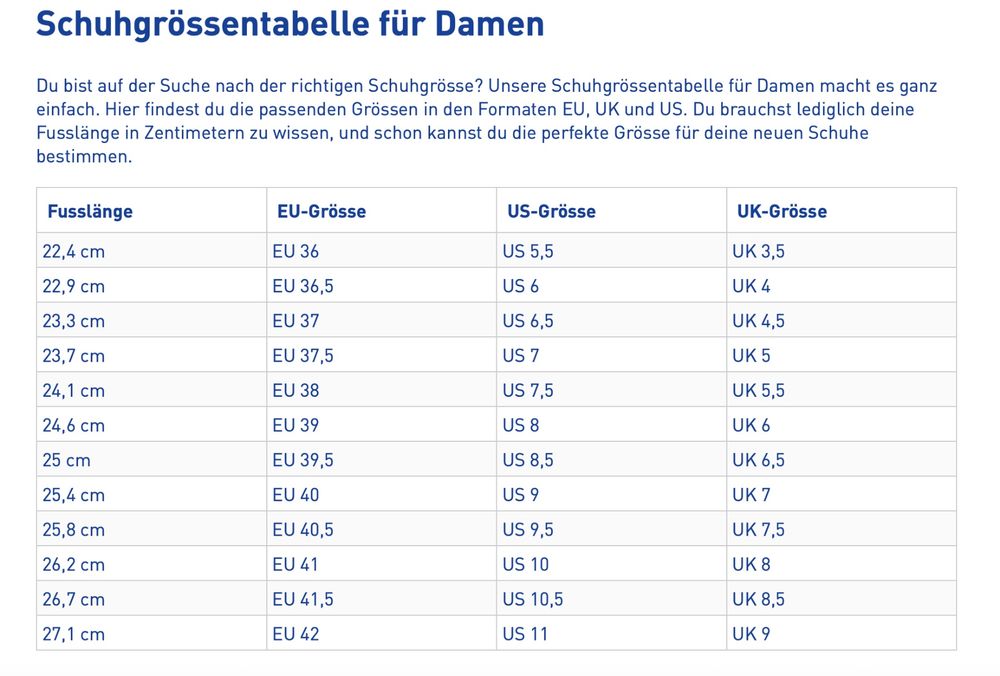1000x676 pixels.
Task: Click the 24,1 cm cell
Action: [x=152, y=390]
